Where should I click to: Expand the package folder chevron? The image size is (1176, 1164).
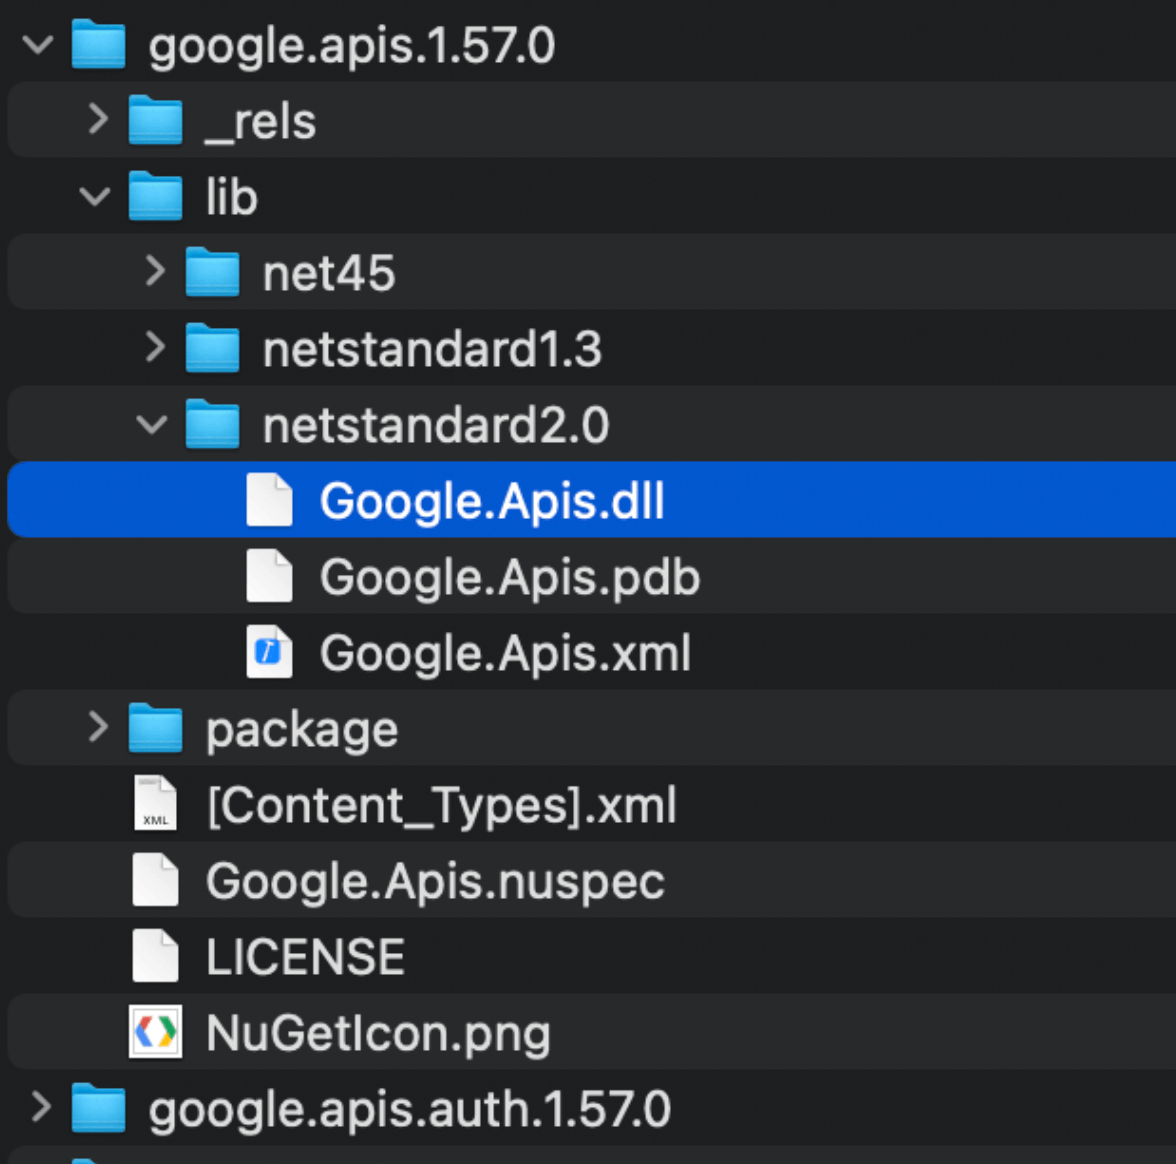98,727
